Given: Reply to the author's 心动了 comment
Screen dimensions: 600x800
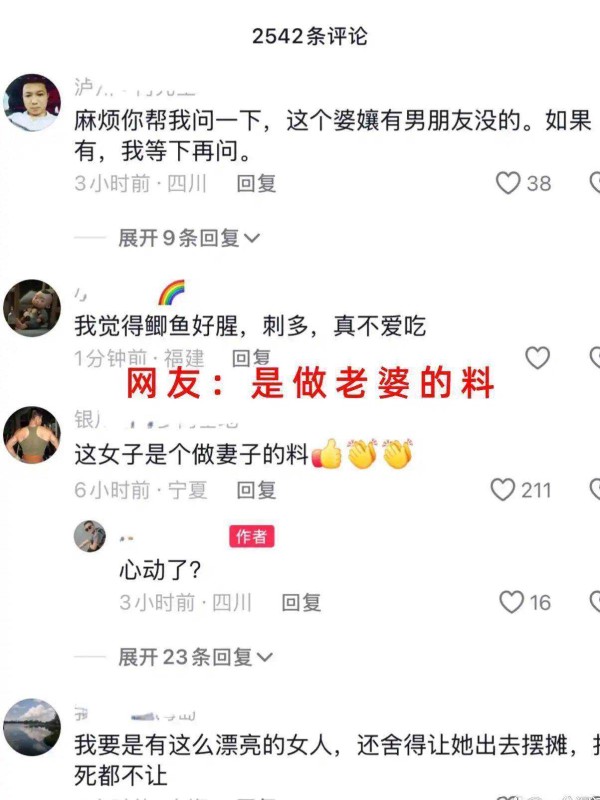Looking at the screenshot, I should pyautogui.click(x=302, y=603).
